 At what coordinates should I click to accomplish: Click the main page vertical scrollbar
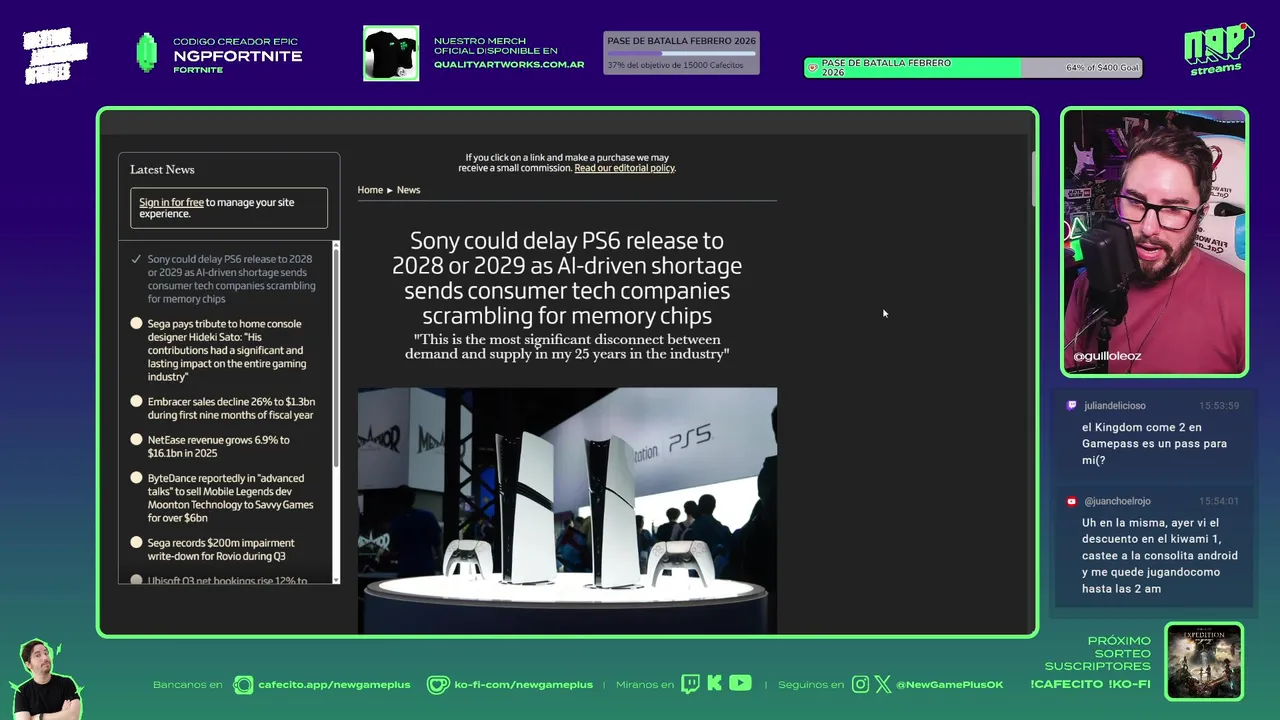coord(1033,180)
